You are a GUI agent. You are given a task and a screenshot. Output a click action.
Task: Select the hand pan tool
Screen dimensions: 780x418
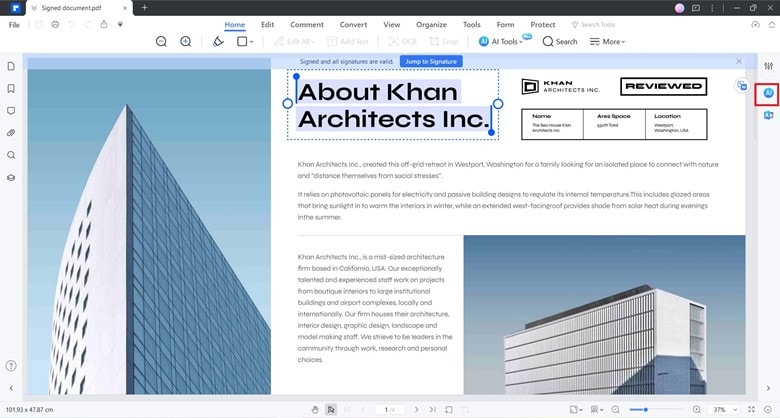pyautogui.click(x=315, y=410)
